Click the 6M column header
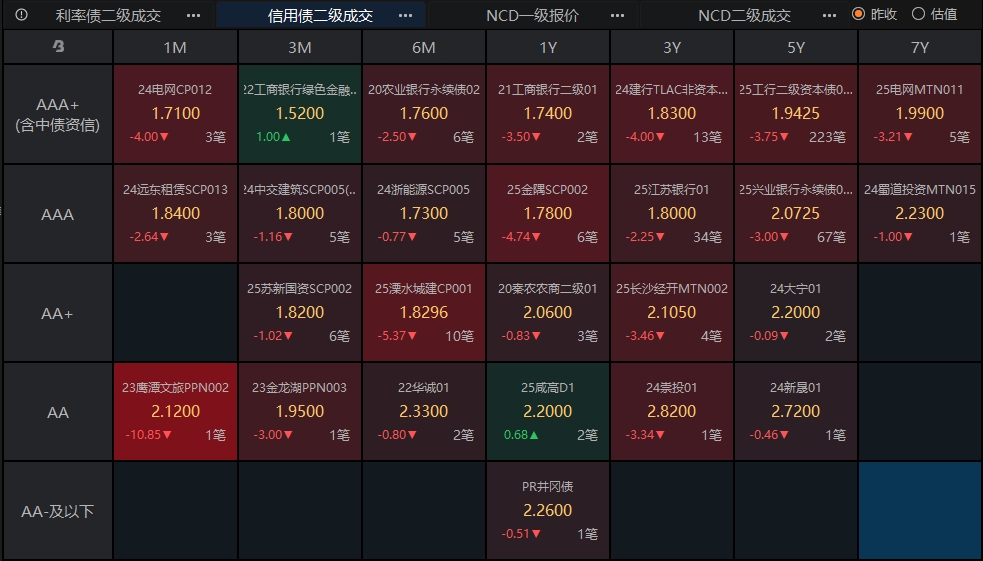 tap(424, 47)
